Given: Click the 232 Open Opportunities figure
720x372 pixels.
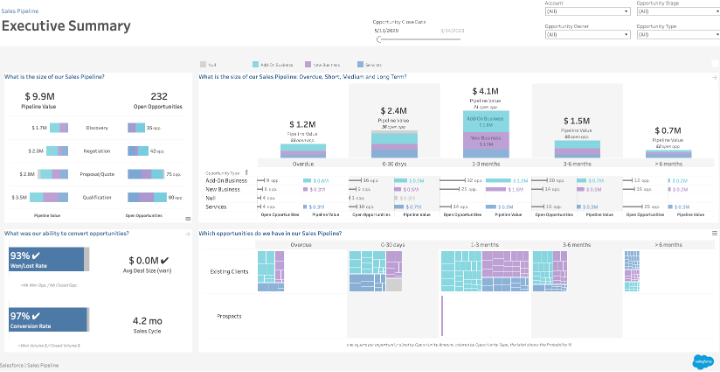Looking at the screenshot, I should (159, 96).
